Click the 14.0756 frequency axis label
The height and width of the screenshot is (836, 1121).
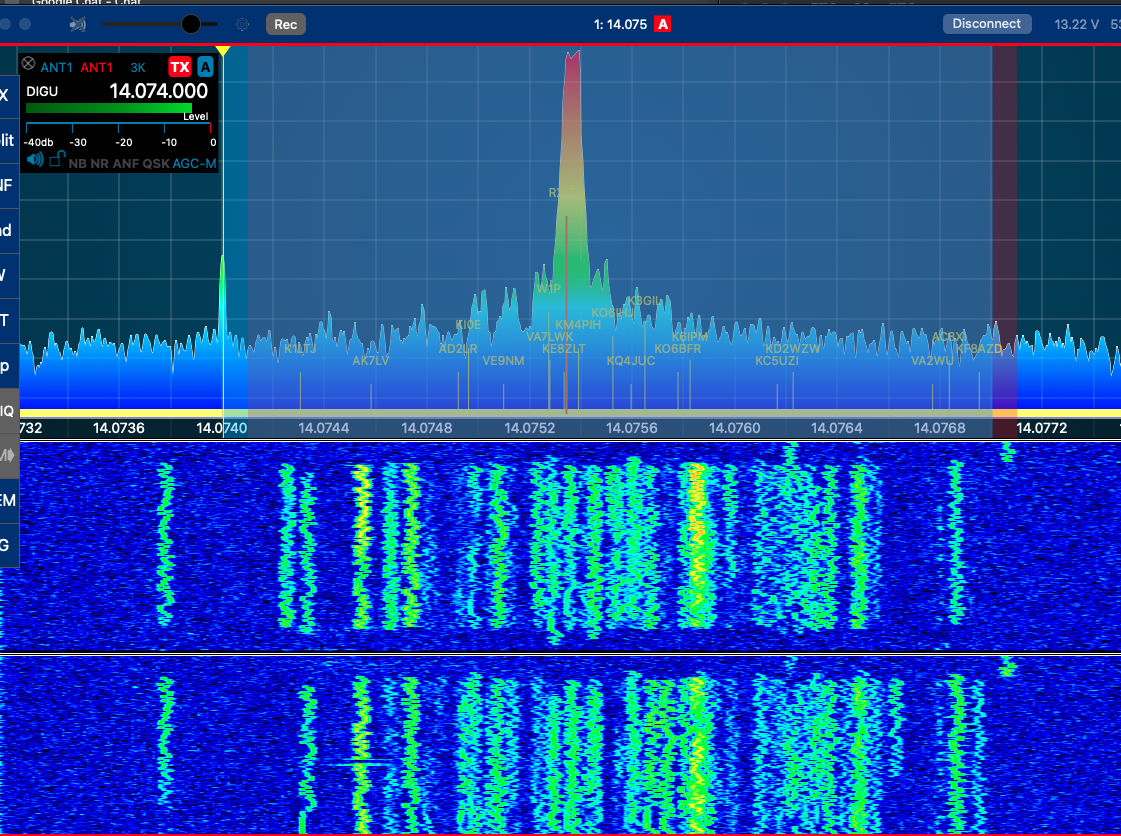click(631, 428)
